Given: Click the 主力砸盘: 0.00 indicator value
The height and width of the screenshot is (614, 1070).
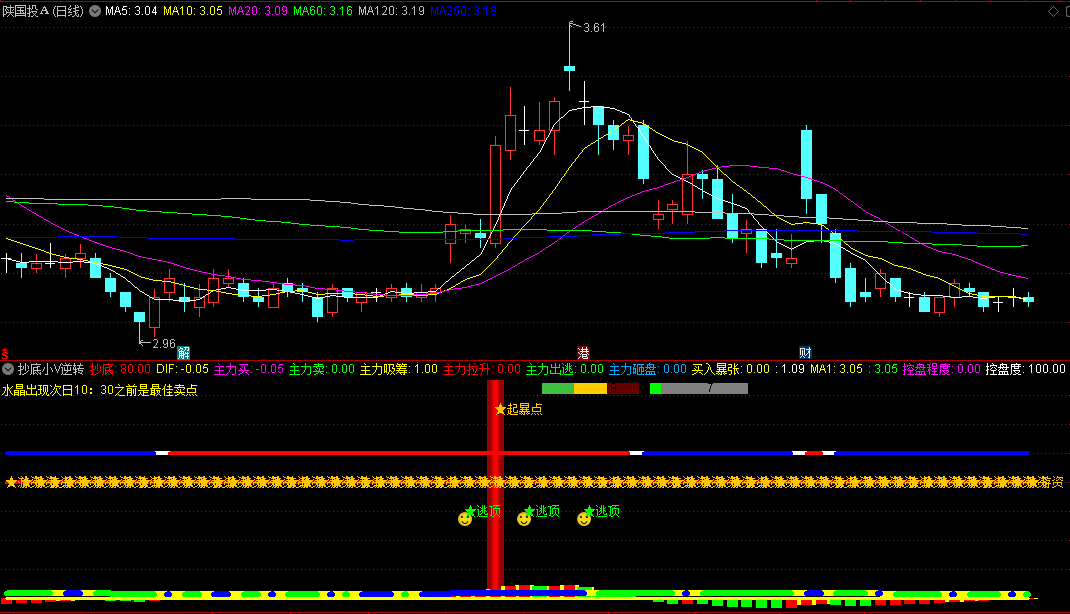Looking at the screenshot, I should point(648,369).
